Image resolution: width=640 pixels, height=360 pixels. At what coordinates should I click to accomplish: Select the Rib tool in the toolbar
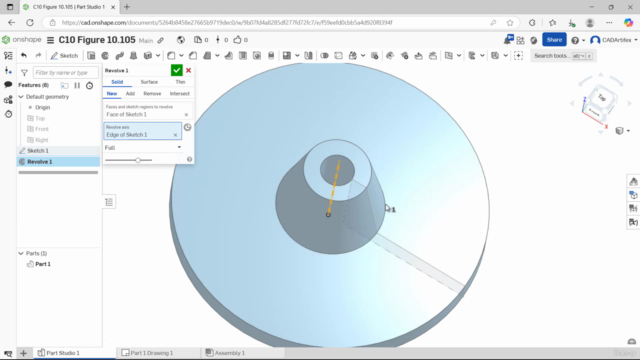[229, 56]
